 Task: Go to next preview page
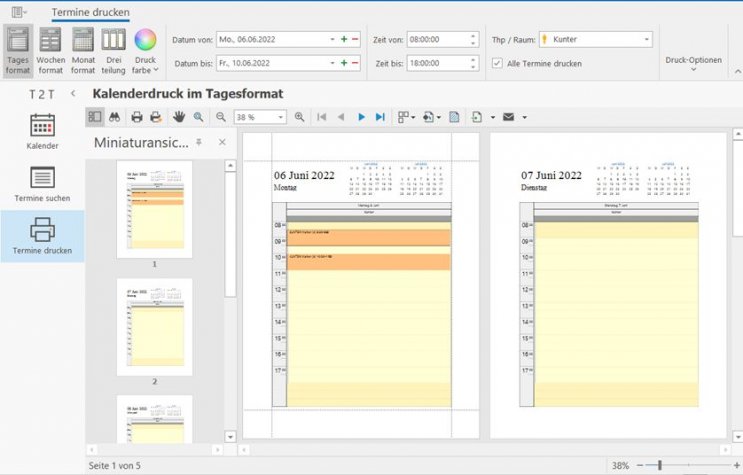click(x=361, y=117)
